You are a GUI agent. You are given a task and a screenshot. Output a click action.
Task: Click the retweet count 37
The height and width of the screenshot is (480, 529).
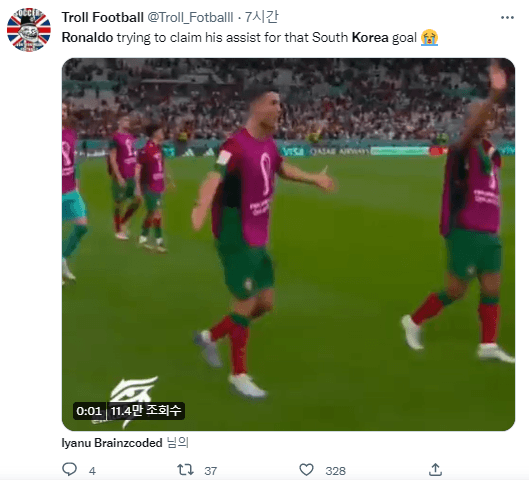coord(211,471)
